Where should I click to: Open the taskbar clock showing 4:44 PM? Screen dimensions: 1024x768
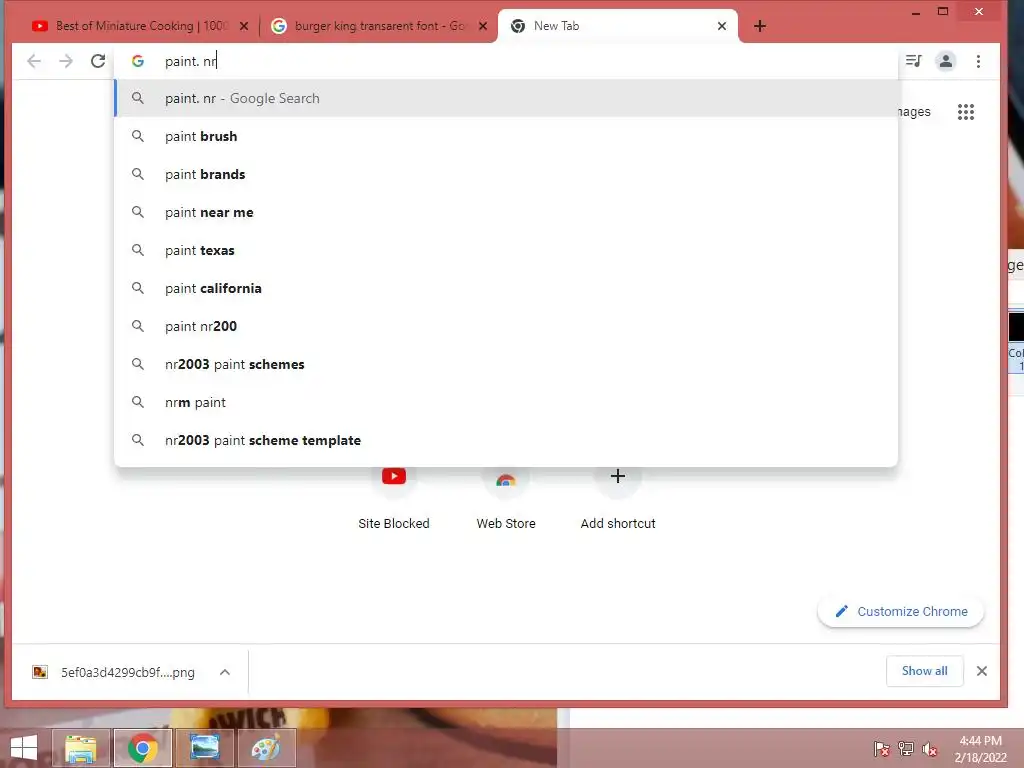[x=980, y=749]
